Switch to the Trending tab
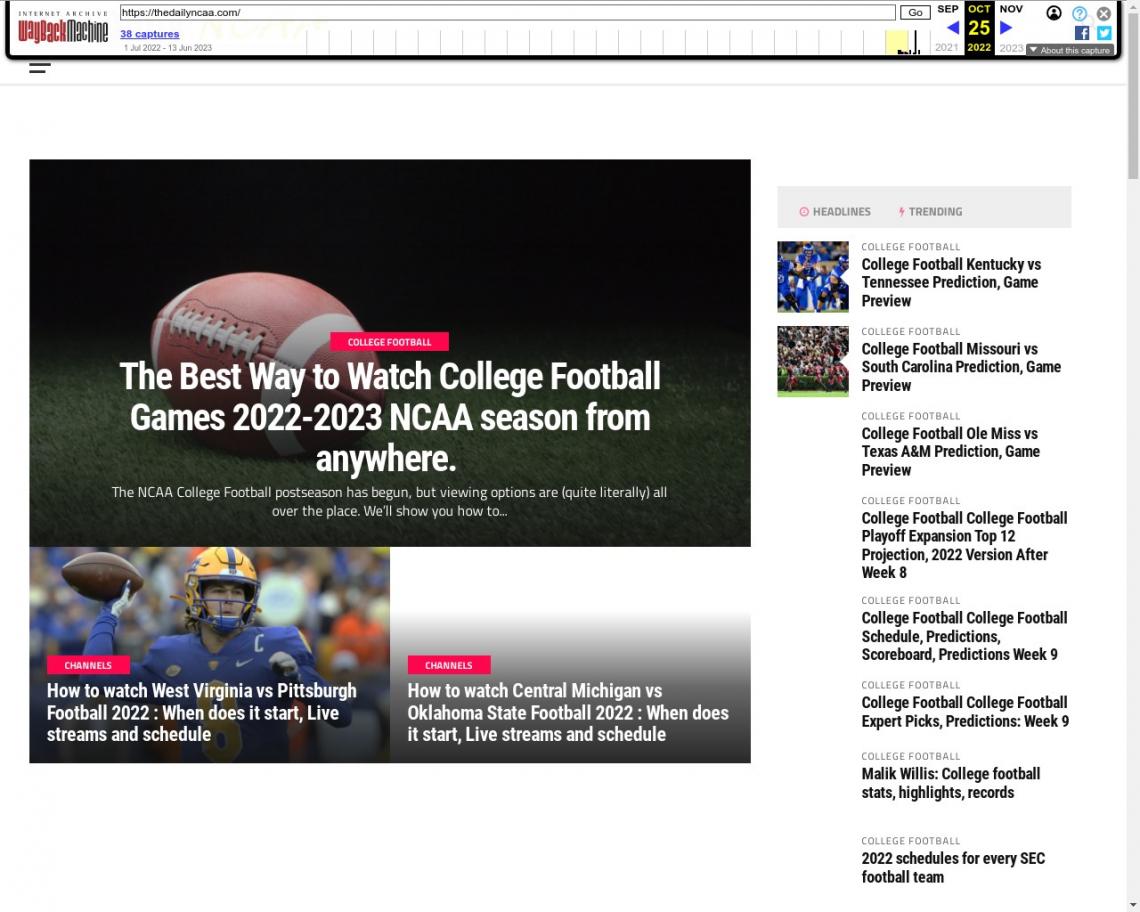Viewport: 1140px width, 912px height. (x=930, y=212)
